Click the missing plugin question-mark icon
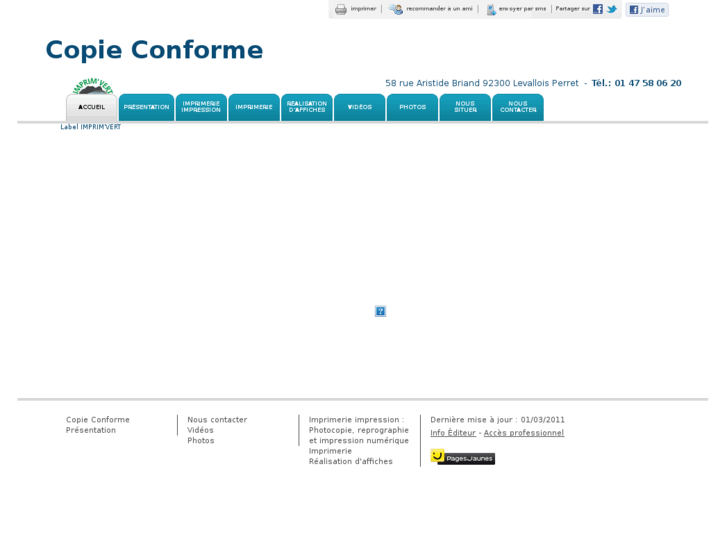 coord(380,311)
